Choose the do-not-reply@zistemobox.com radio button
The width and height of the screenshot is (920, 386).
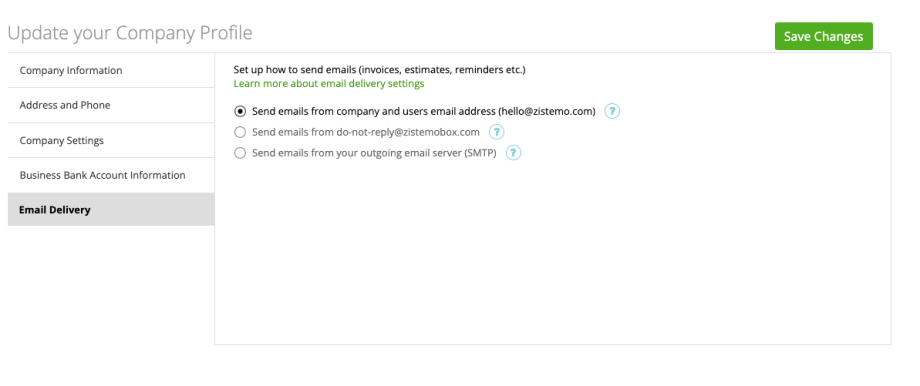click(239, 132)
